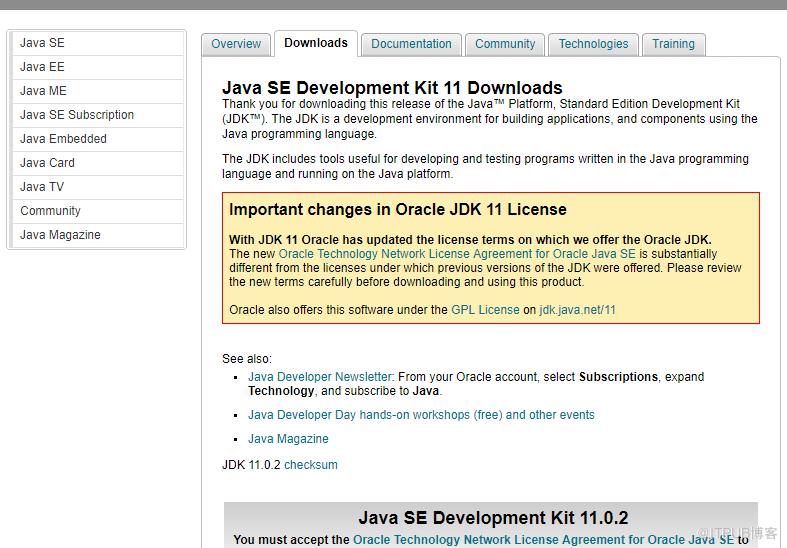
Task: Open Java Developer Newsletter link
Action: (320, 377)
